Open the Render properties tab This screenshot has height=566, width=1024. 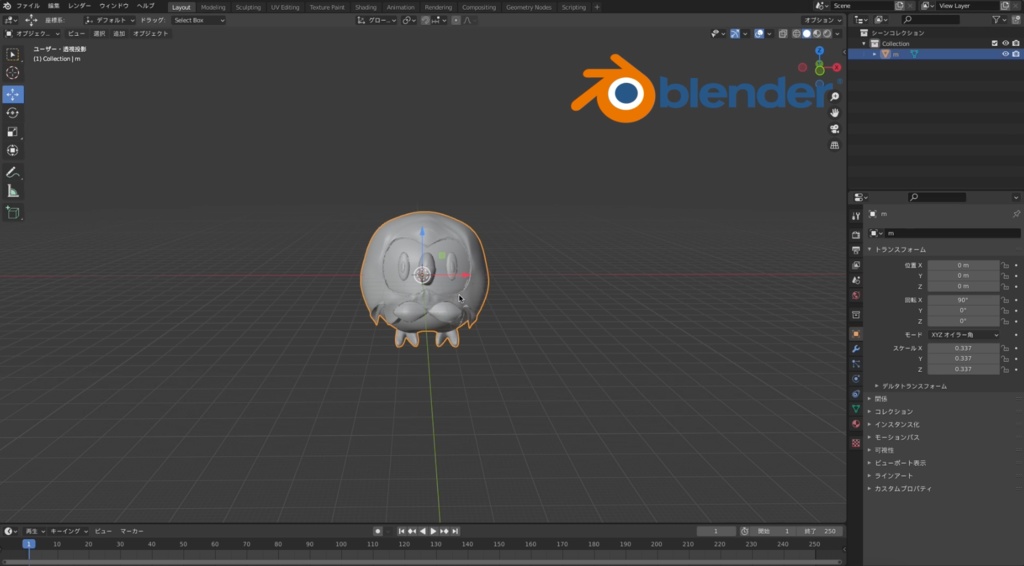click(856, 235)
